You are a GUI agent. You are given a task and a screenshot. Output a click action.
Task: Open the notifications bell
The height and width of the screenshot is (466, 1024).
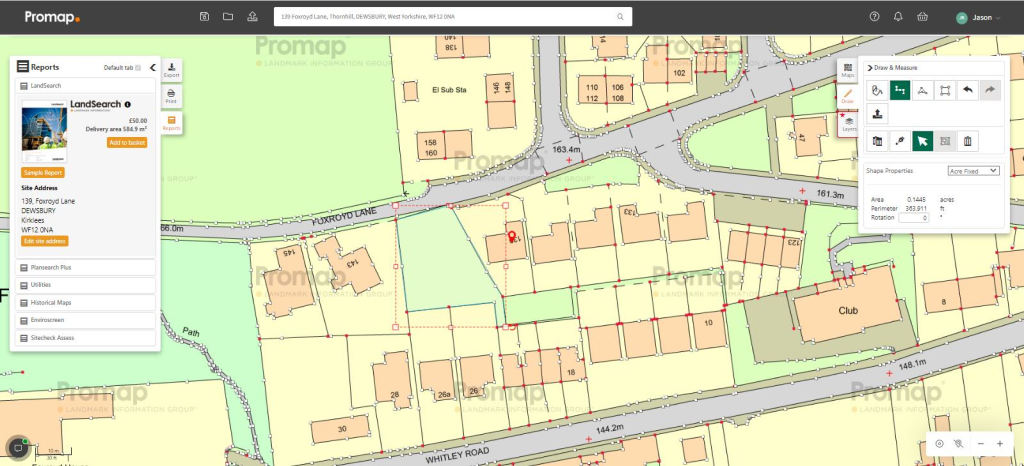click(x=899, y=17)
